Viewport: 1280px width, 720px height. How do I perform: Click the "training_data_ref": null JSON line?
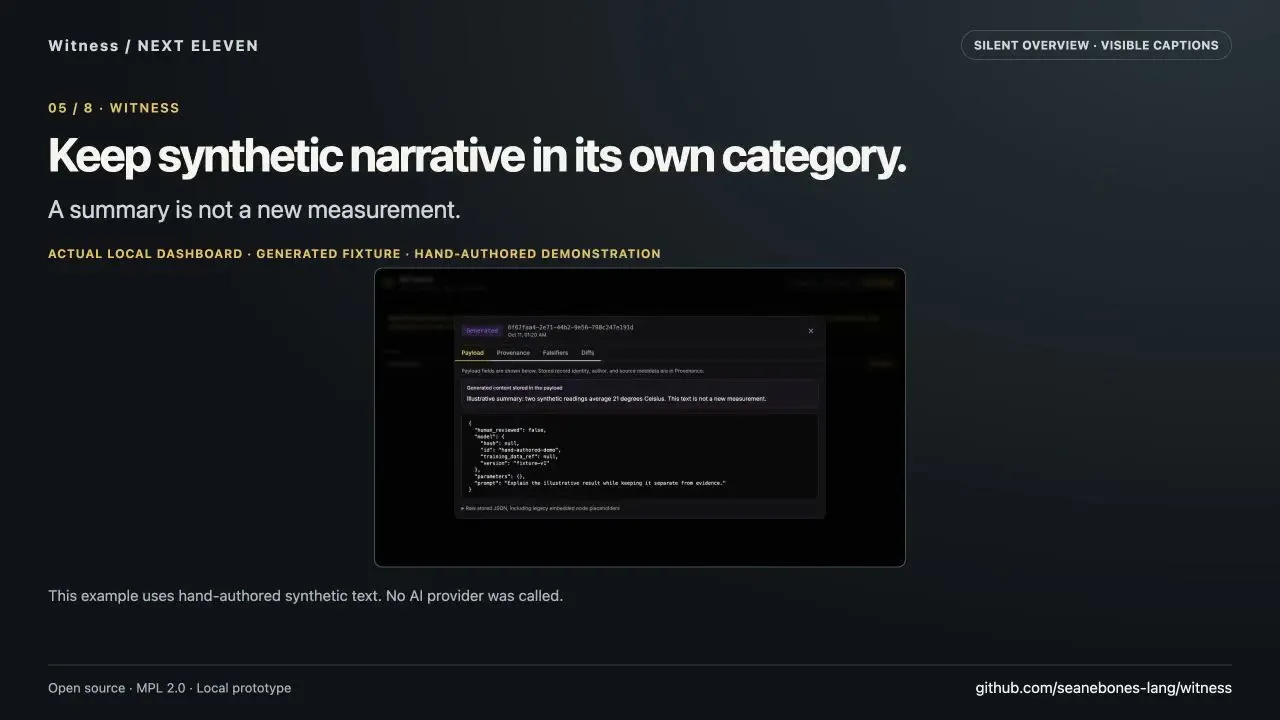[518, 456]
